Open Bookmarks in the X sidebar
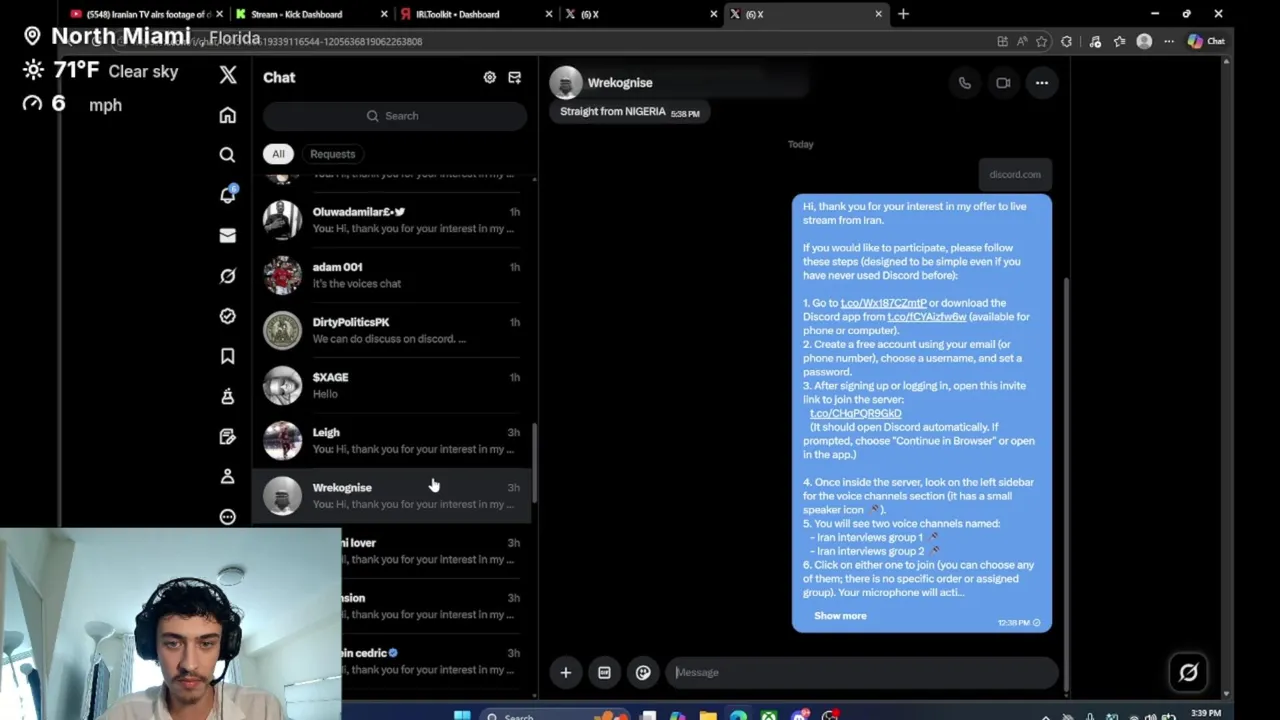This screenshot has width=1280, height=720. [x=228, y=356]
